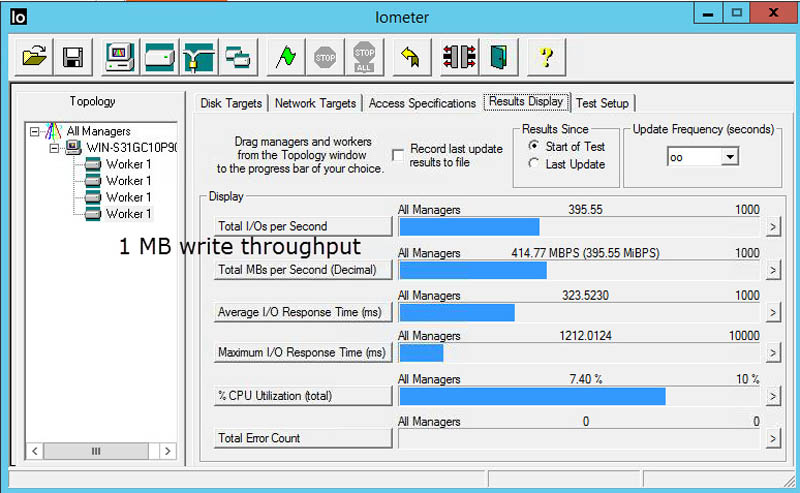Click the Total Error Count progress bar
800x493 pixels.
580,438
